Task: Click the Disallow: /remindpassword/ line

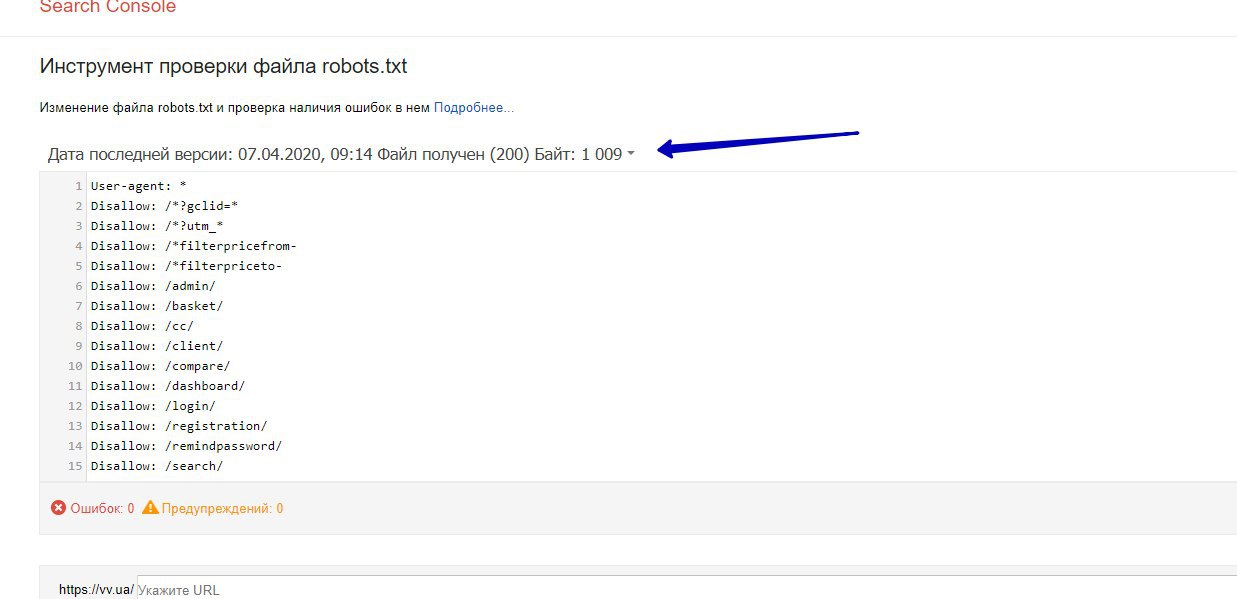Action: (x=186, y=446)
